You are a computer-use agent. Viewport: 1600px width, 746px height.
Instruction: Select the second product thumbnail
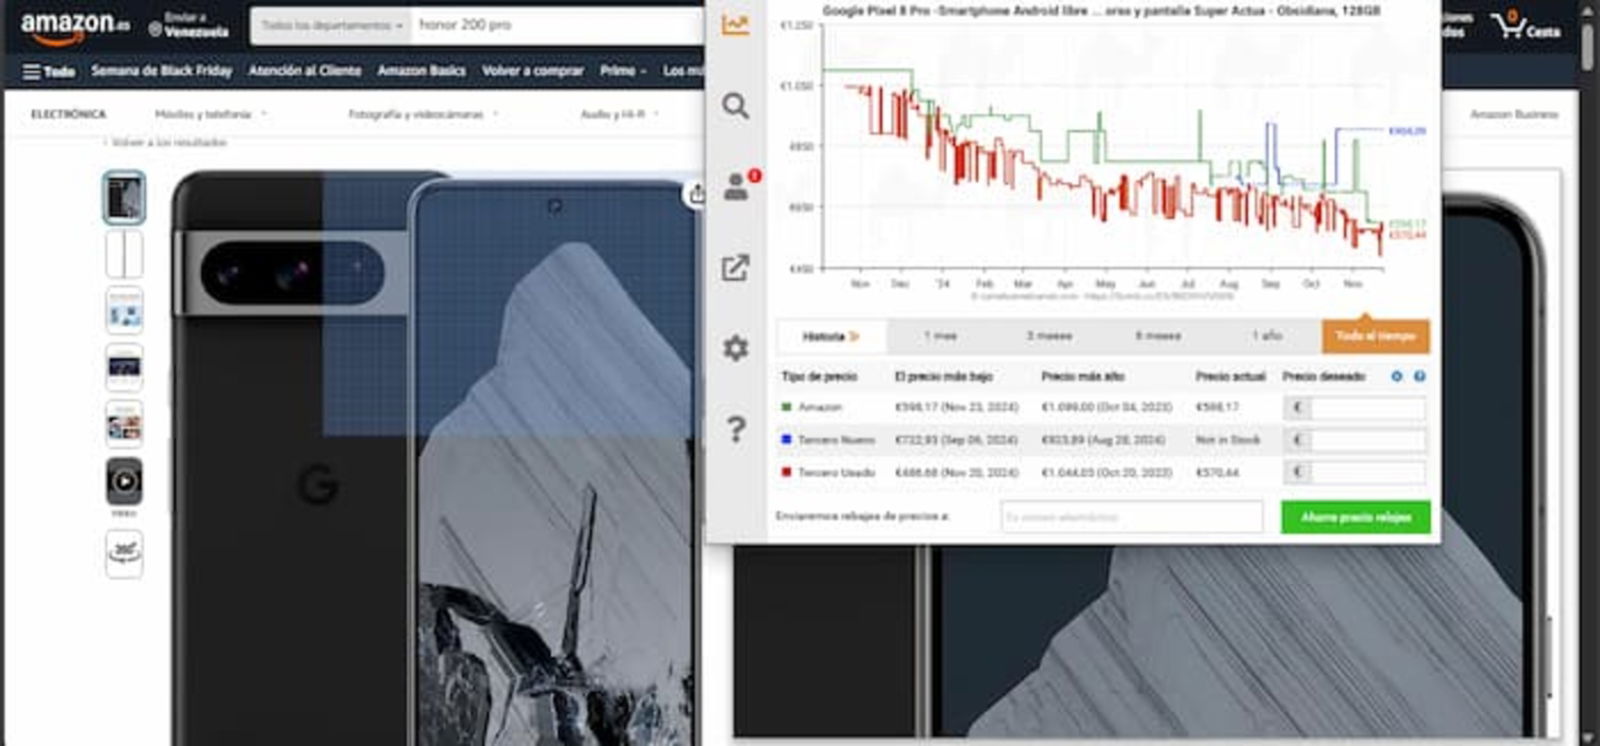[124, 254]
